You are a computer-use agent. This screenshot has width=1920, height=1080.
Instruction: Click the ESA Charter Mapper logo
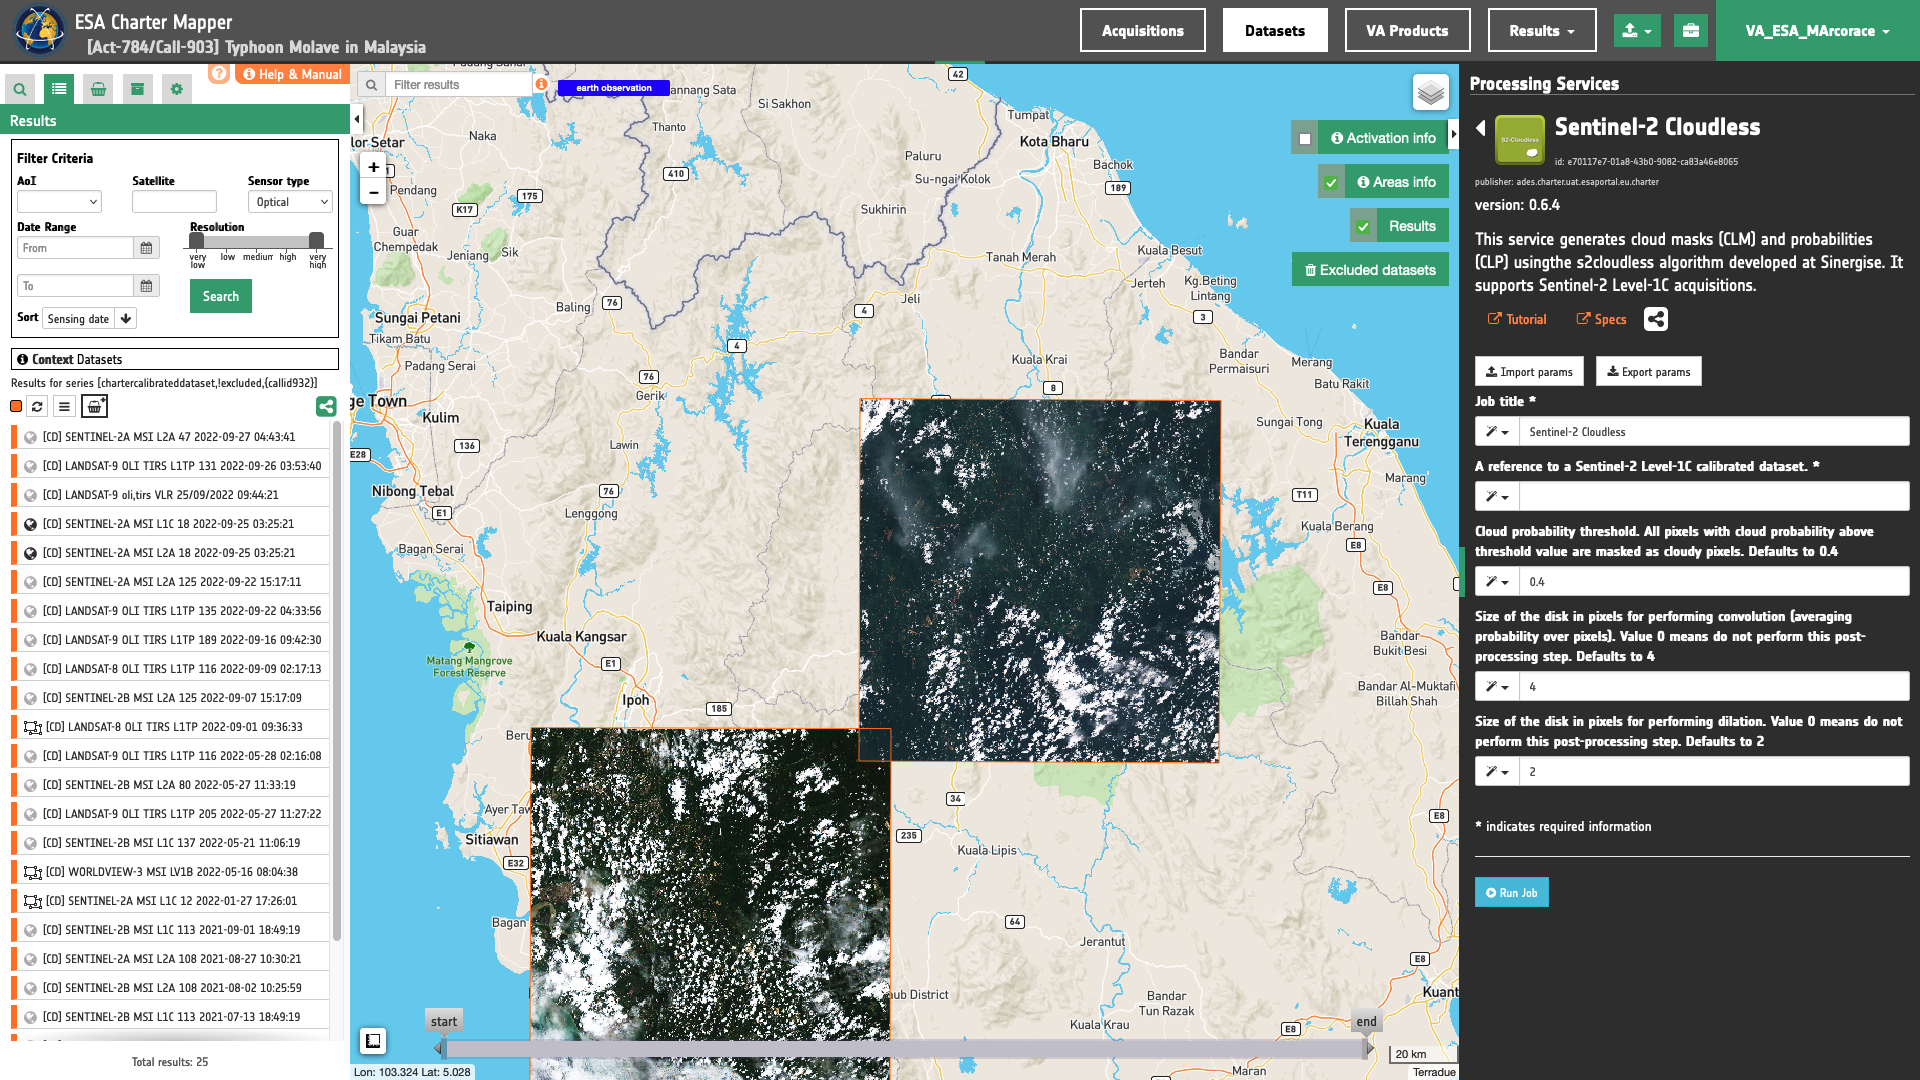39,31
